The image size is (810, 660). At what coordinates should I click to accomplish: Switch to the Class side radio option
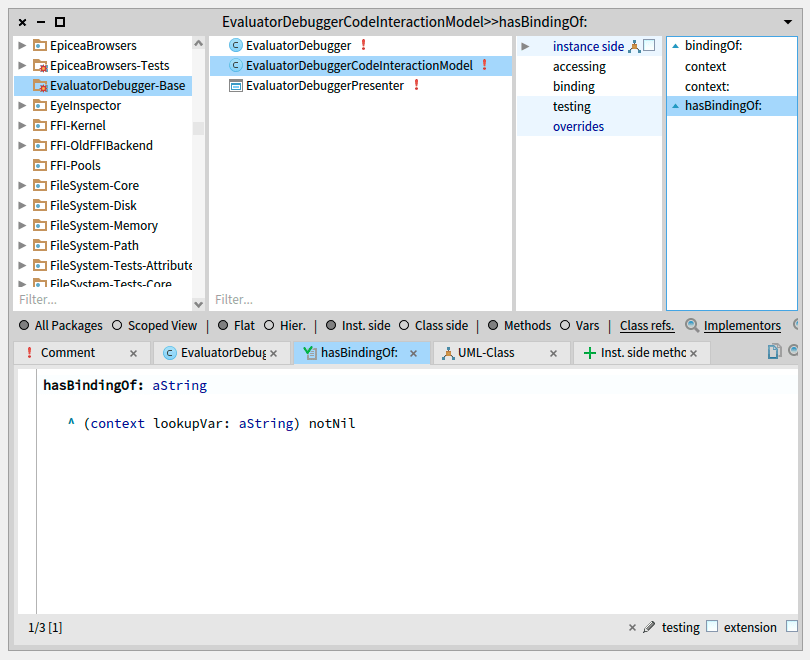point(405,325)
